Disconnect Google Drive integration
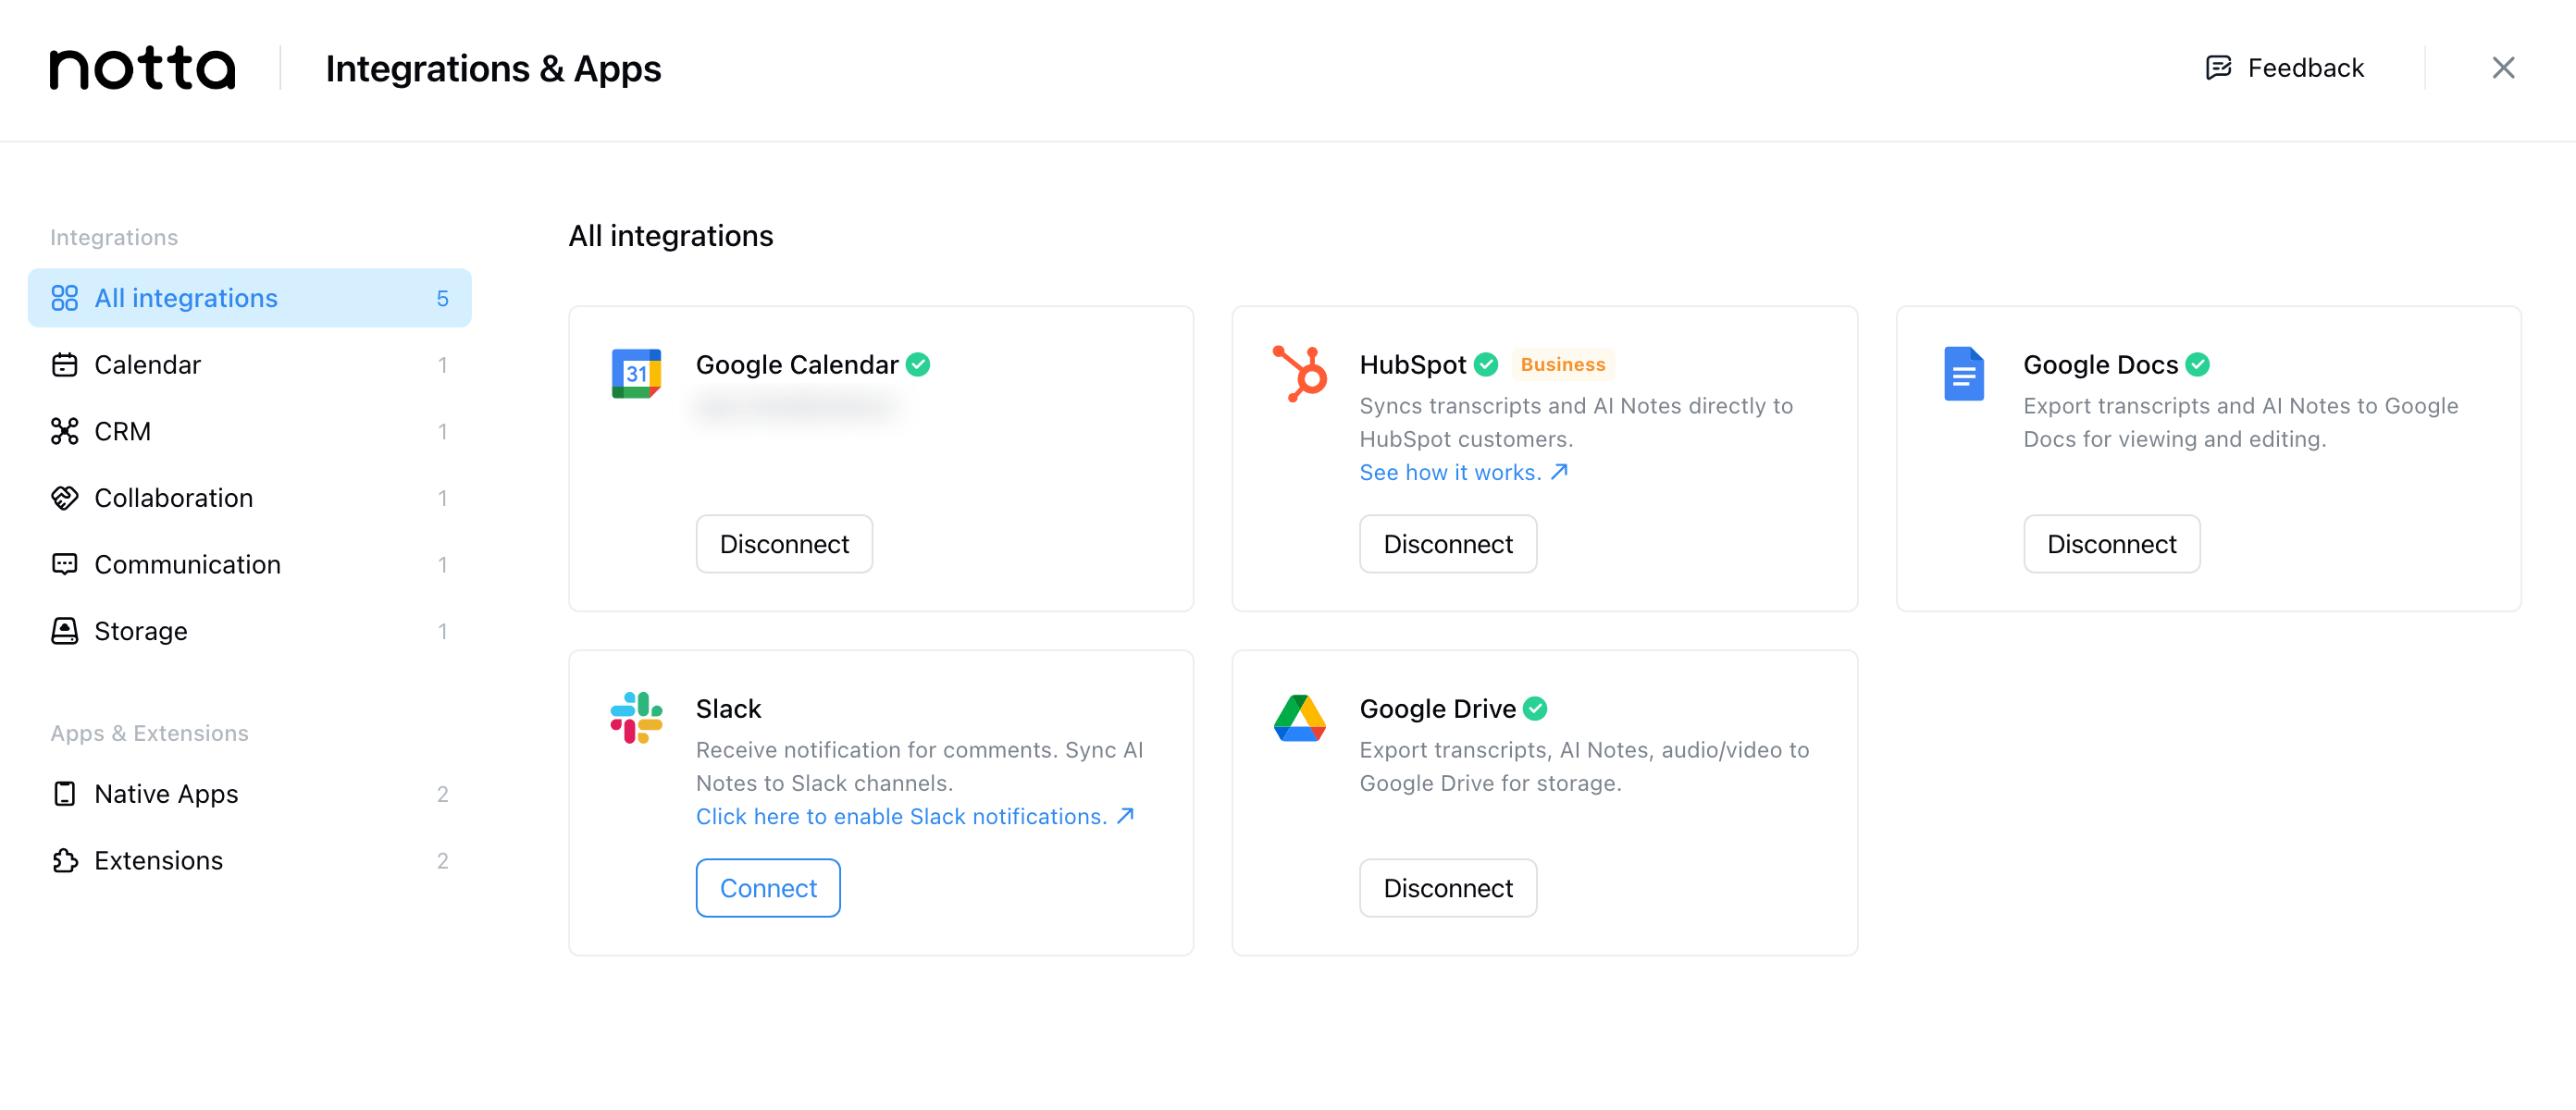 pyautogui.click(x=1447, y=888)
